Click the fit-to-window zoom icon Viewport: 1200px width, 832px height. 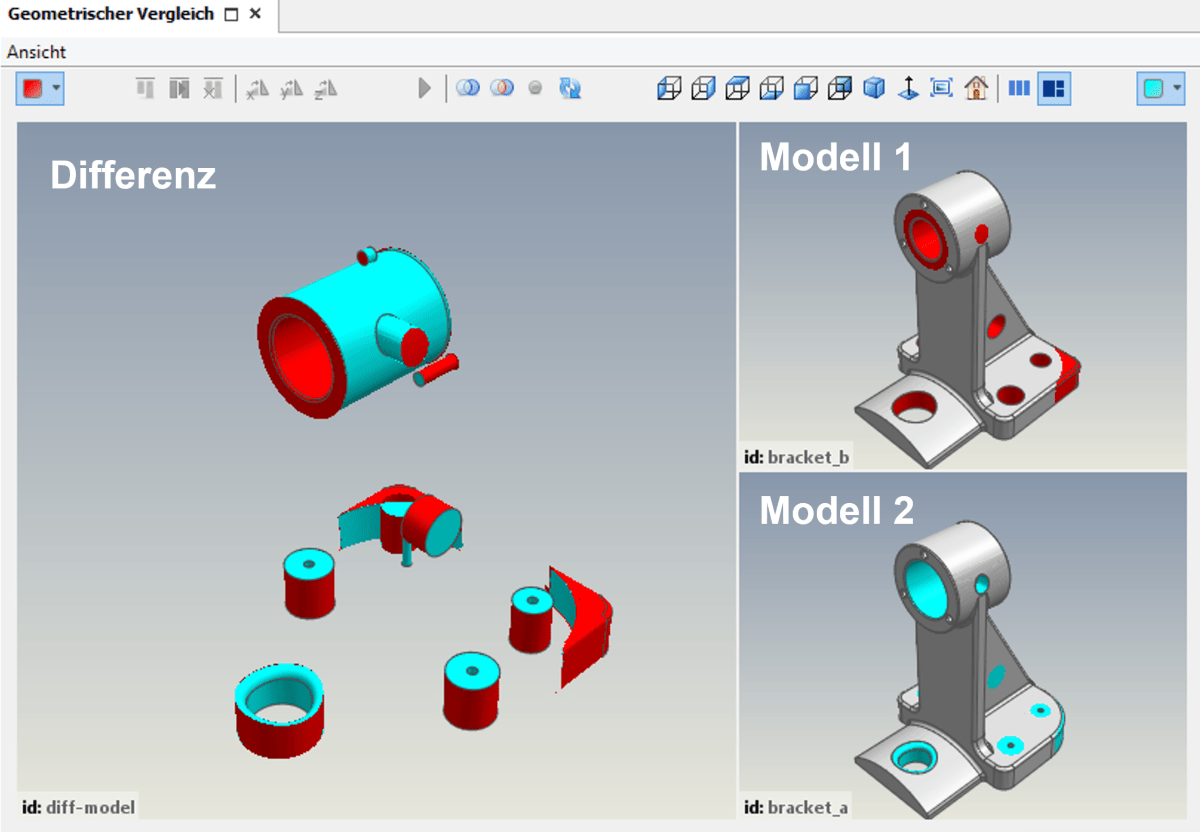pyautogui.click(x=941, y=88)
